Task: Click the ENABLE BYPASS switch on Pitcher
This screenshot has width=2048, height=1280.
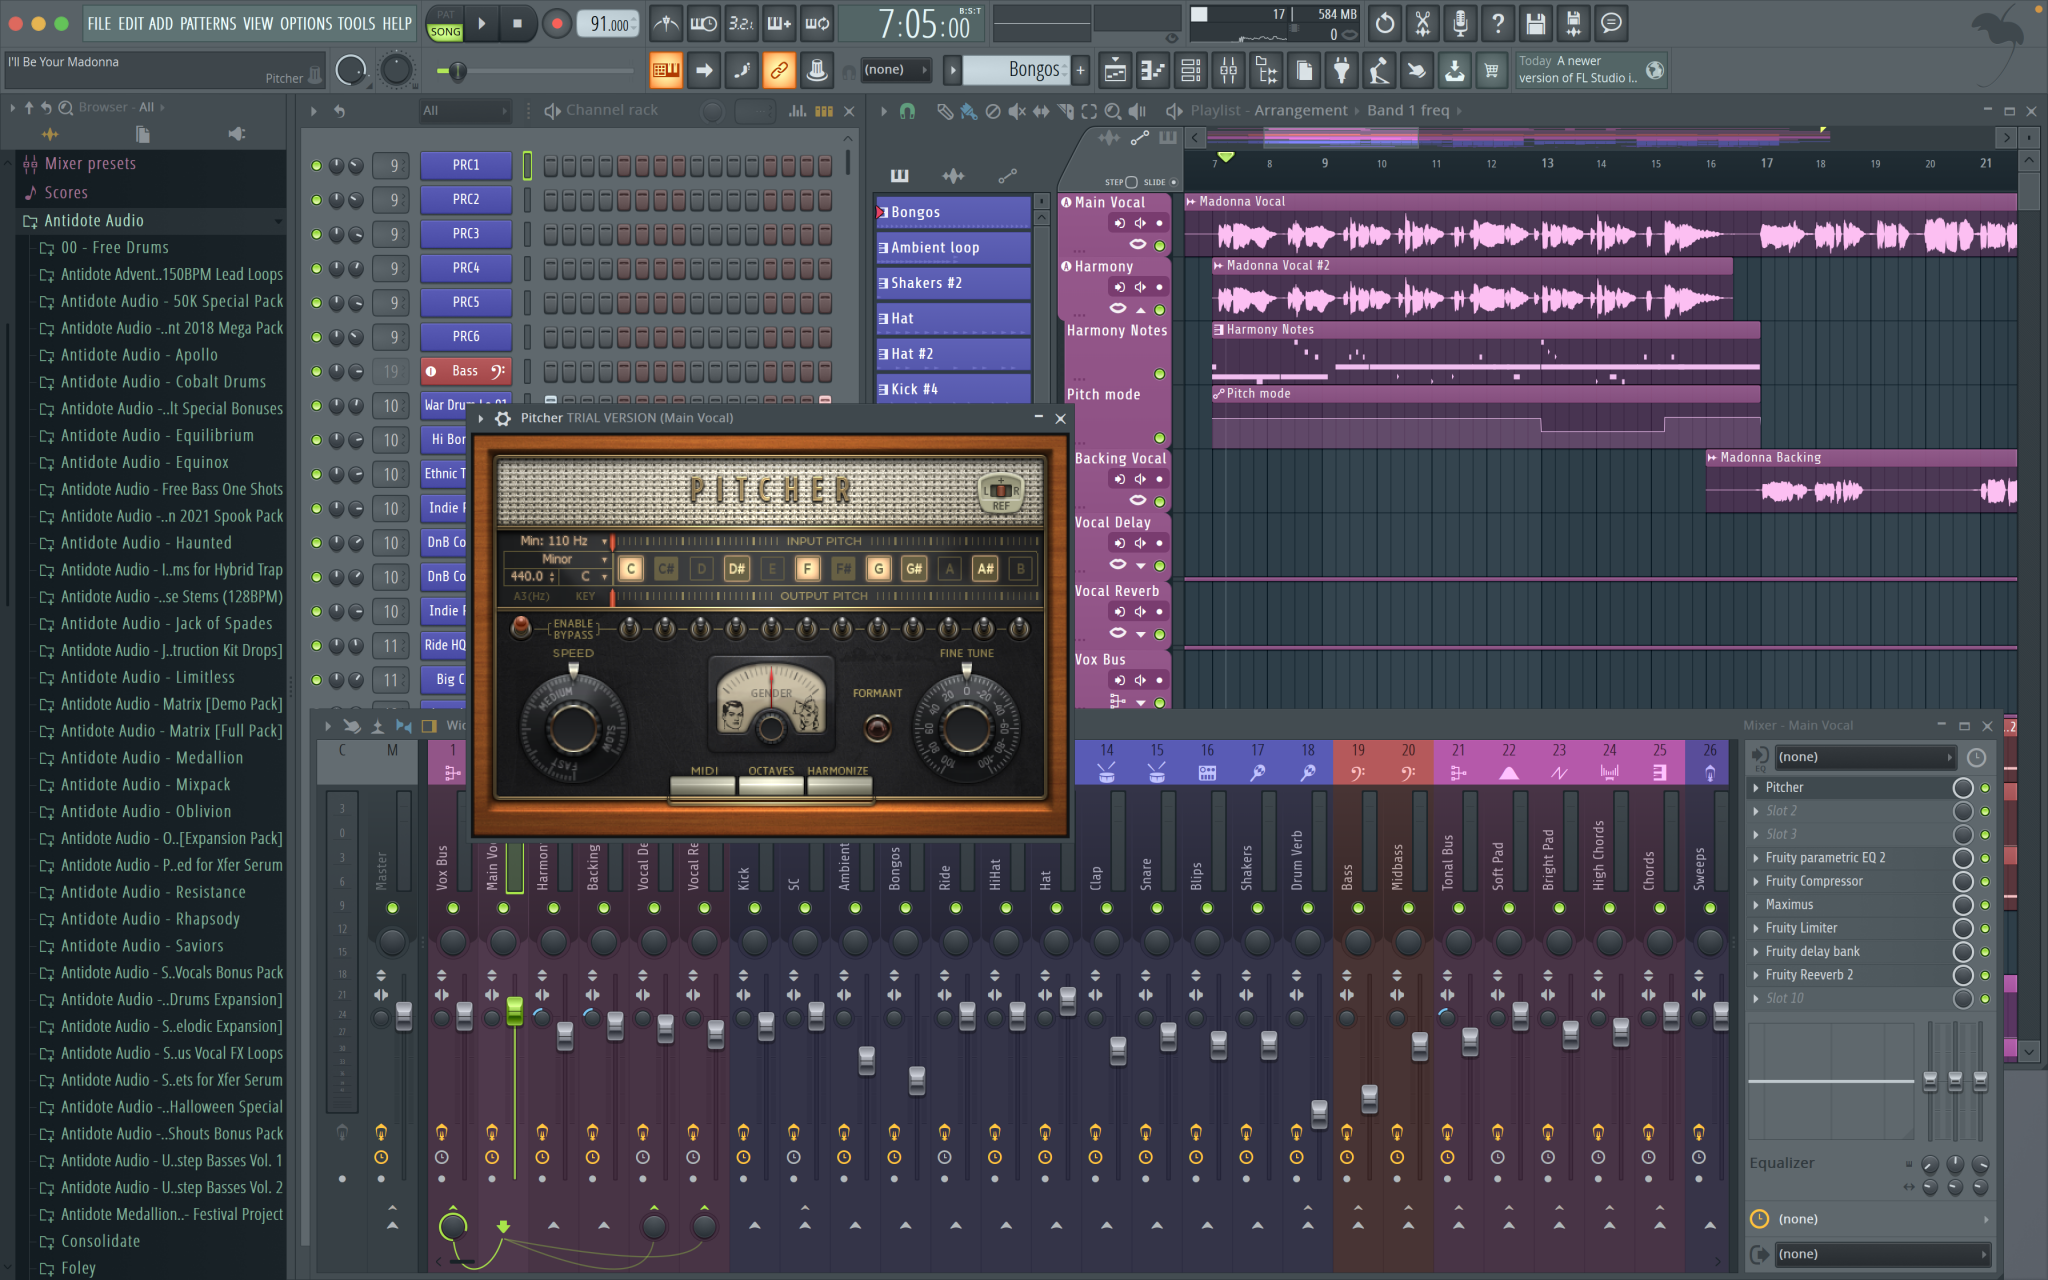Action: pyautogui.click(x=520, y=628)
